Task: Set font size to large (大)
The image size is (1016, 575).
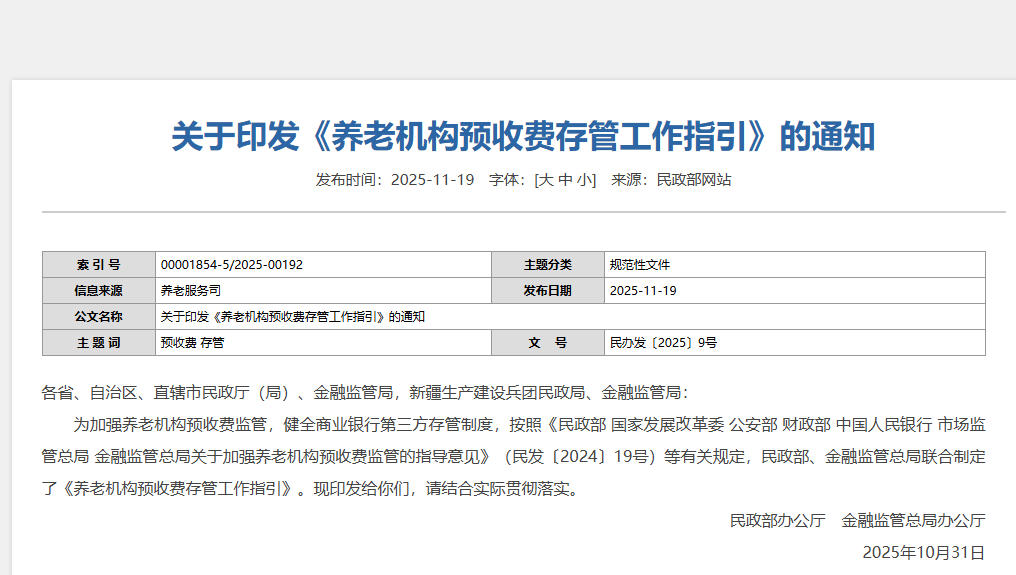Action: pyautogui.click(x=546, y=180)
